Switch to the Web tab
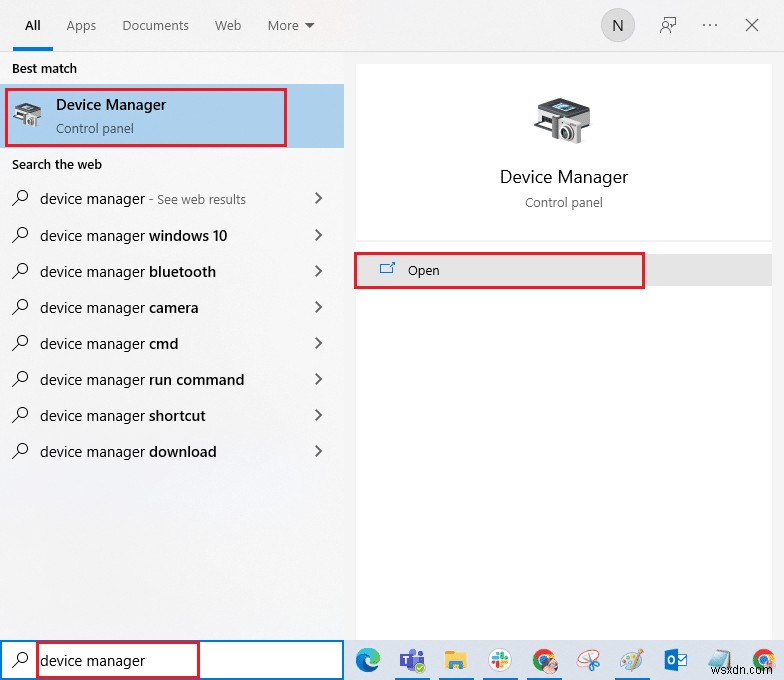This screenshot has width=784, height=680. (x=228, y=26)
